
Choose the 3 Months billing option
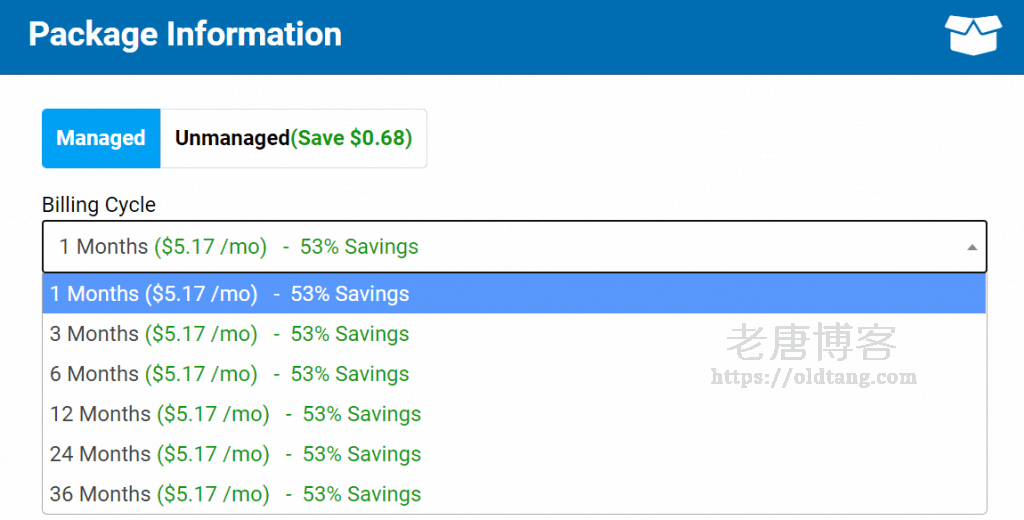[x=230, y=334]
